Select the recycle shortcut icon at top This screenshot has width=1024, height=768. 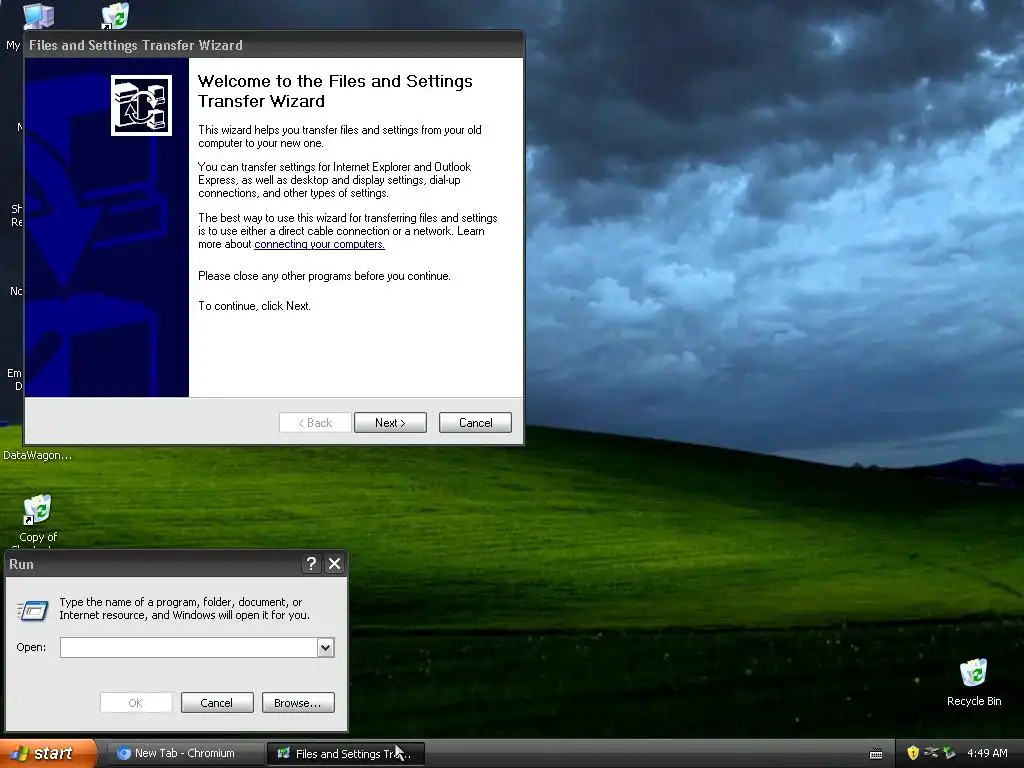[116, 15]
